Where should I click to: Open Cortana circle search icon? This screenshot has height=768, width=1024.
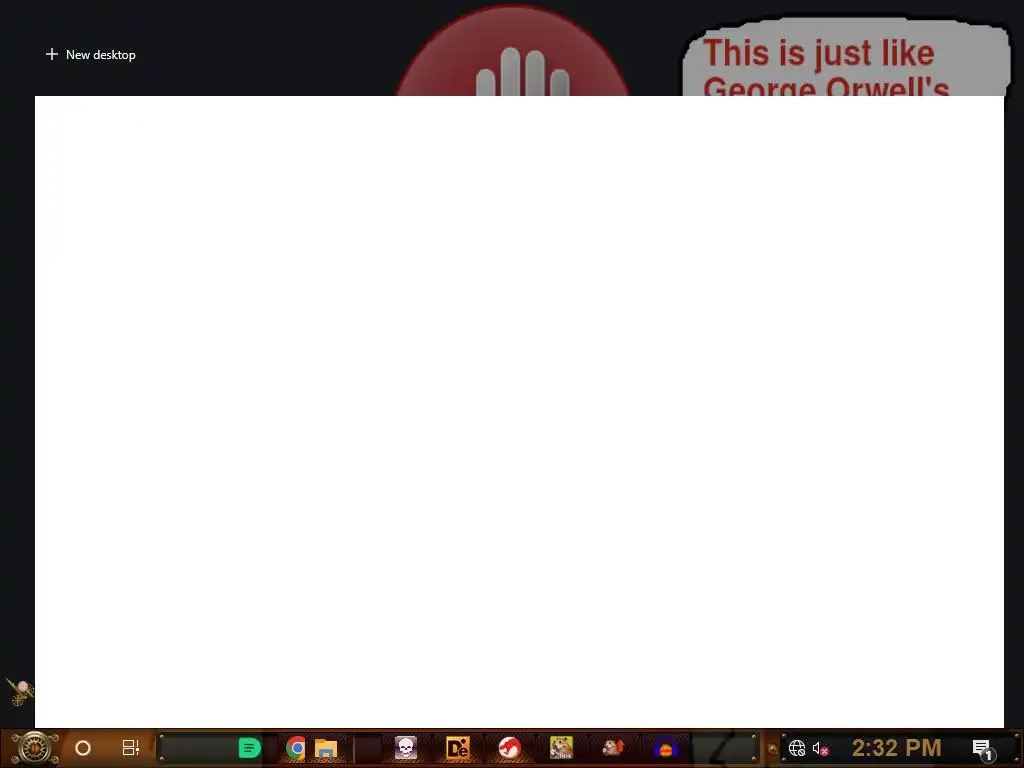click(83, 748)
